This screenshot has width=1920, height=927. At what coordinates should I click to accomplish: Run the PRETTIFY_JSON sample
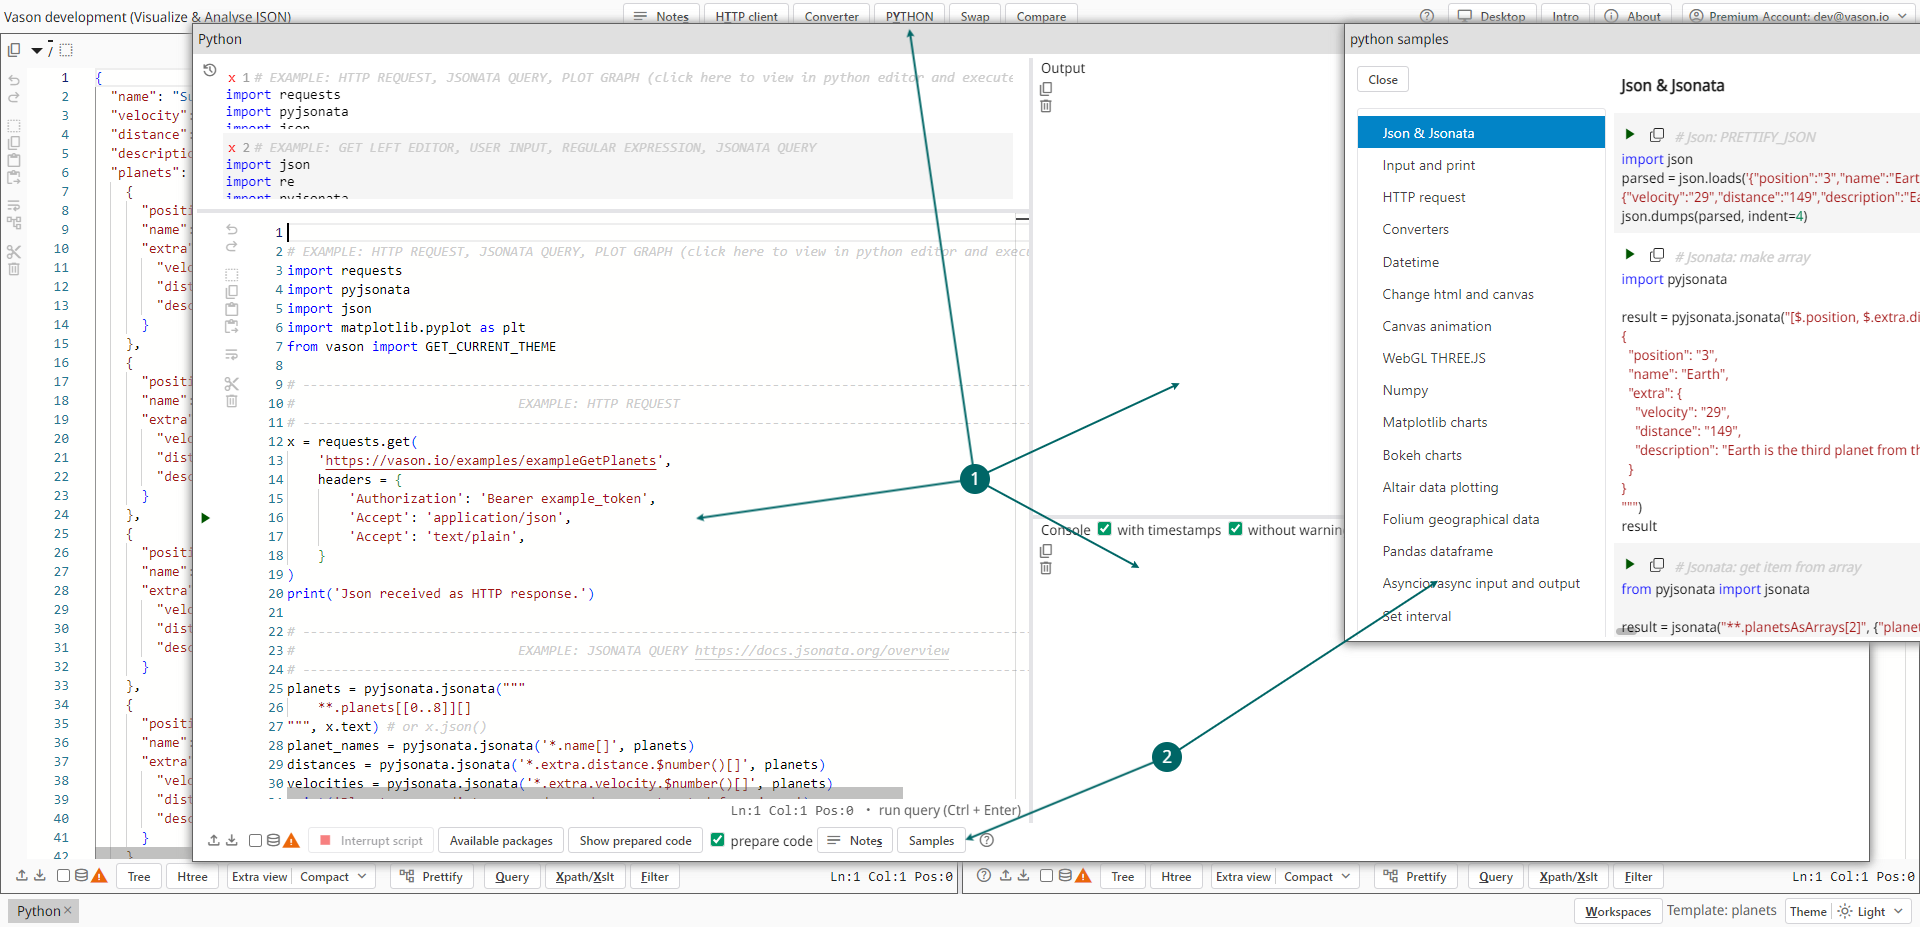click(1630, 134)
